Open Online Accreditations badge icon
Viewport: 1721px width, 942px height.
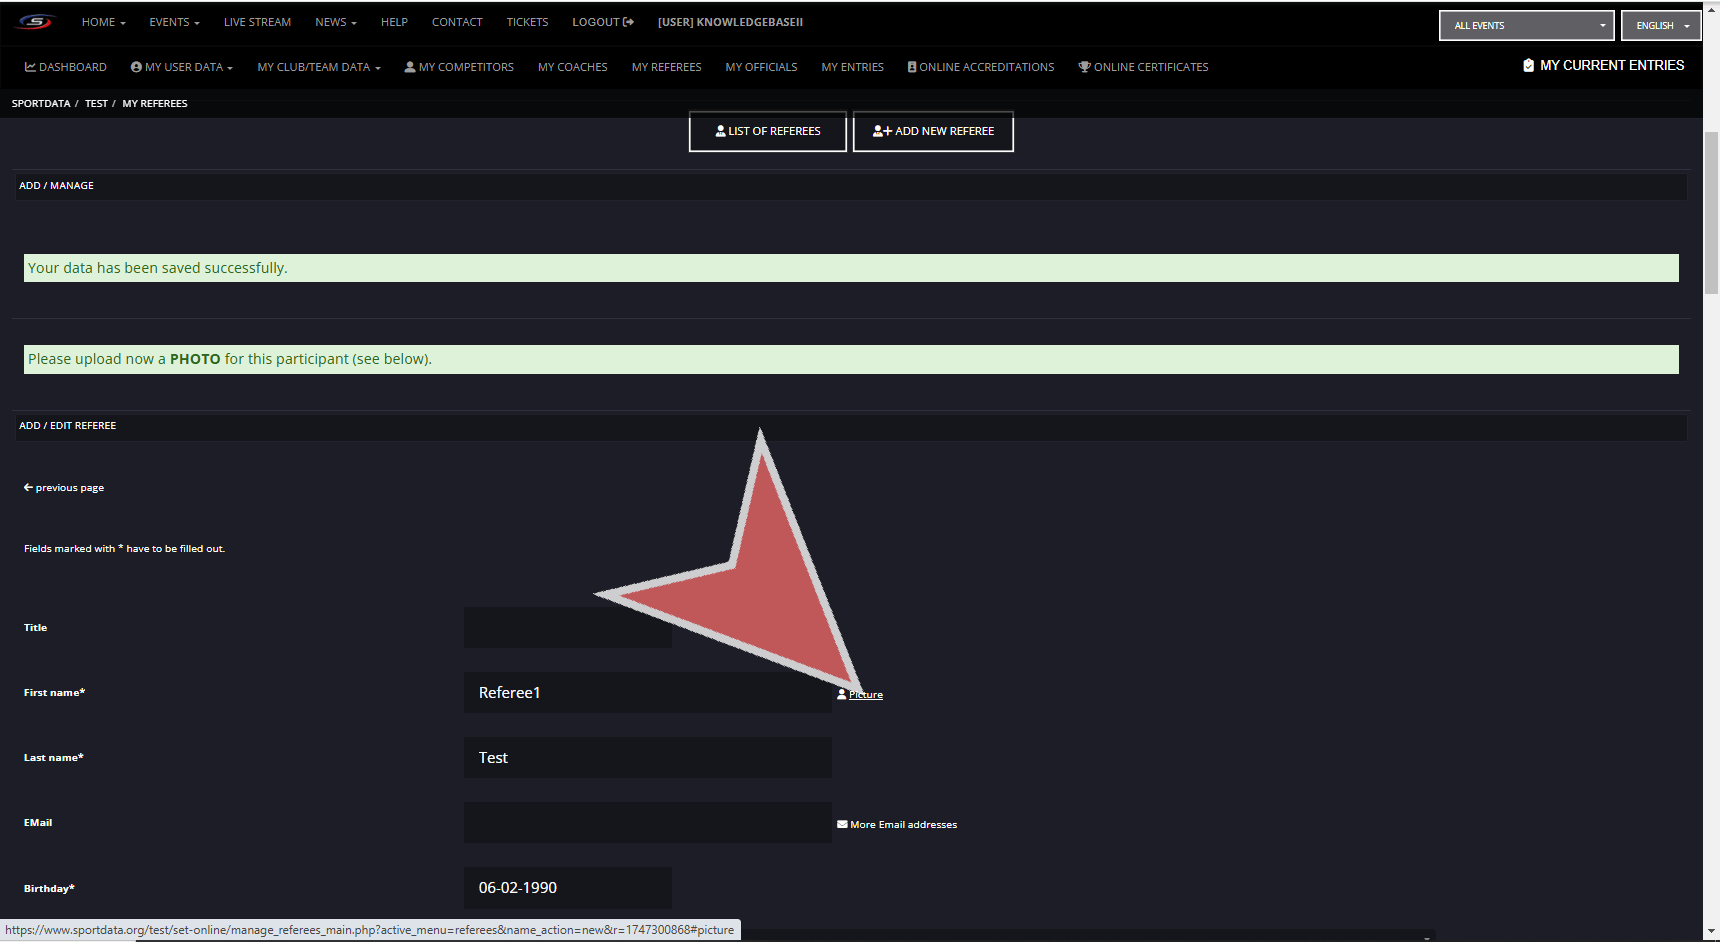point(912,67)
